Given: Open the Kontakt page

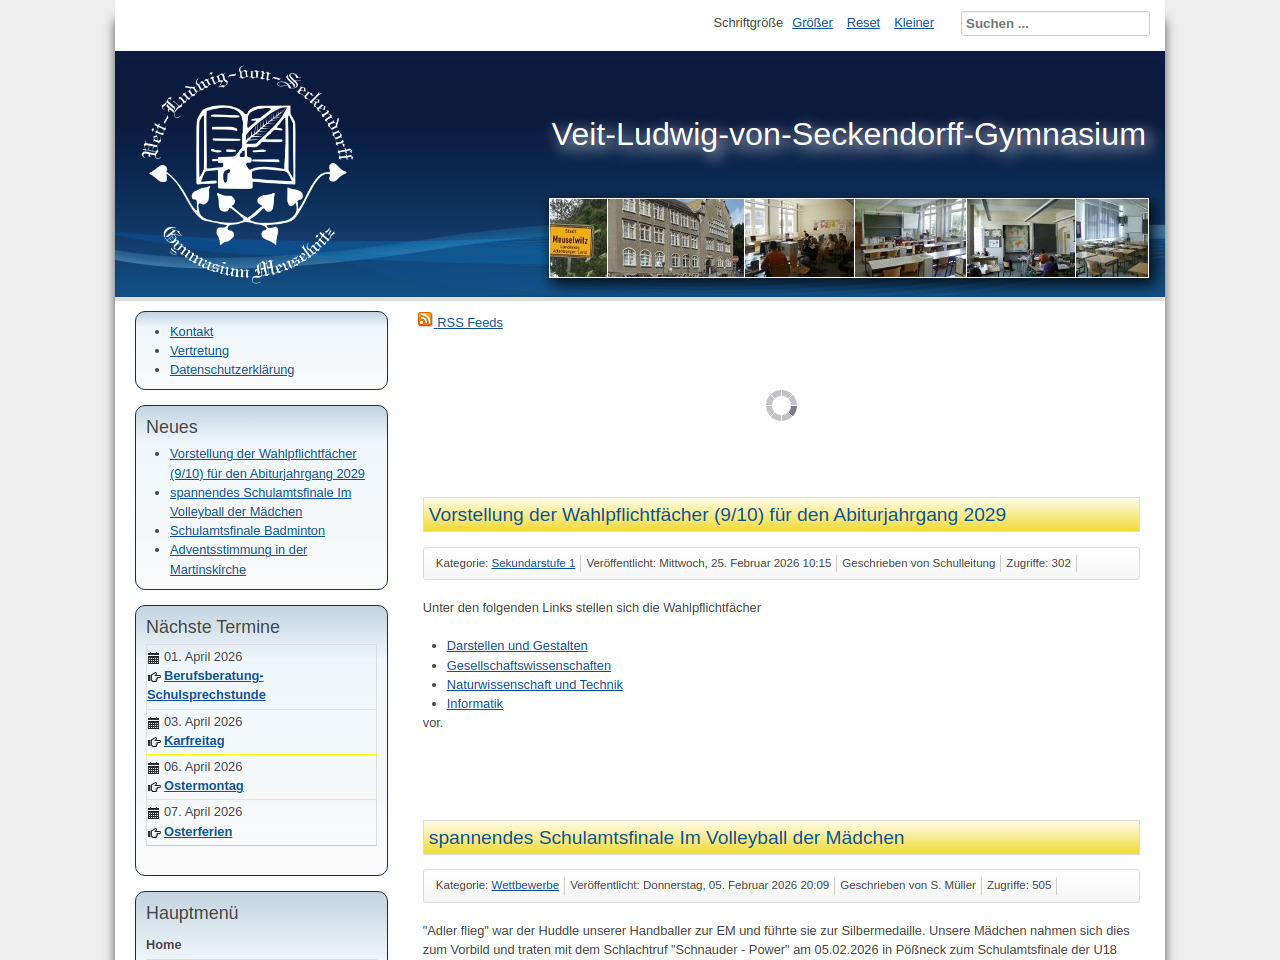Looking at the screenshot, I should (191, 332).
